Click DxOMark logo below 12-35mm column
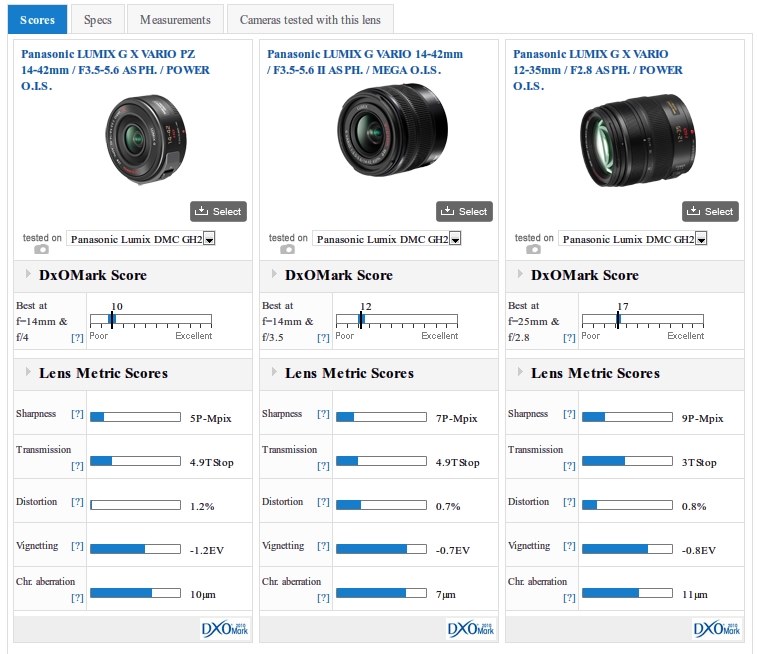 click(717, 629)
